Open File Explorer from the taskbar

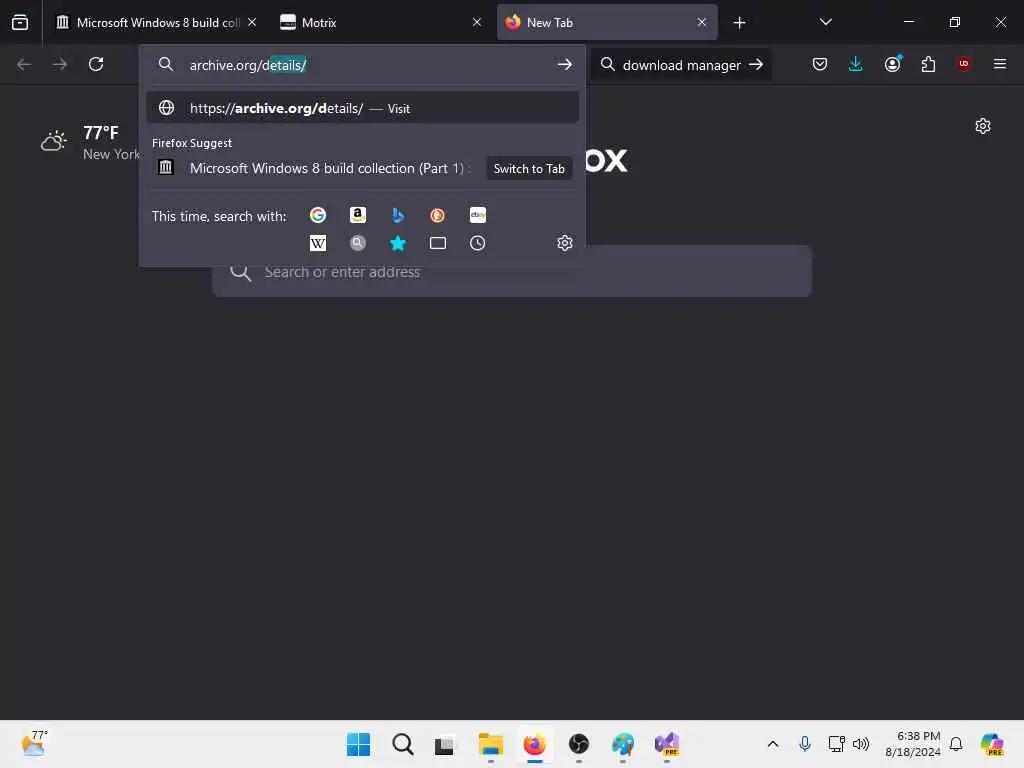pyautogui.click(x=490, y=744)
